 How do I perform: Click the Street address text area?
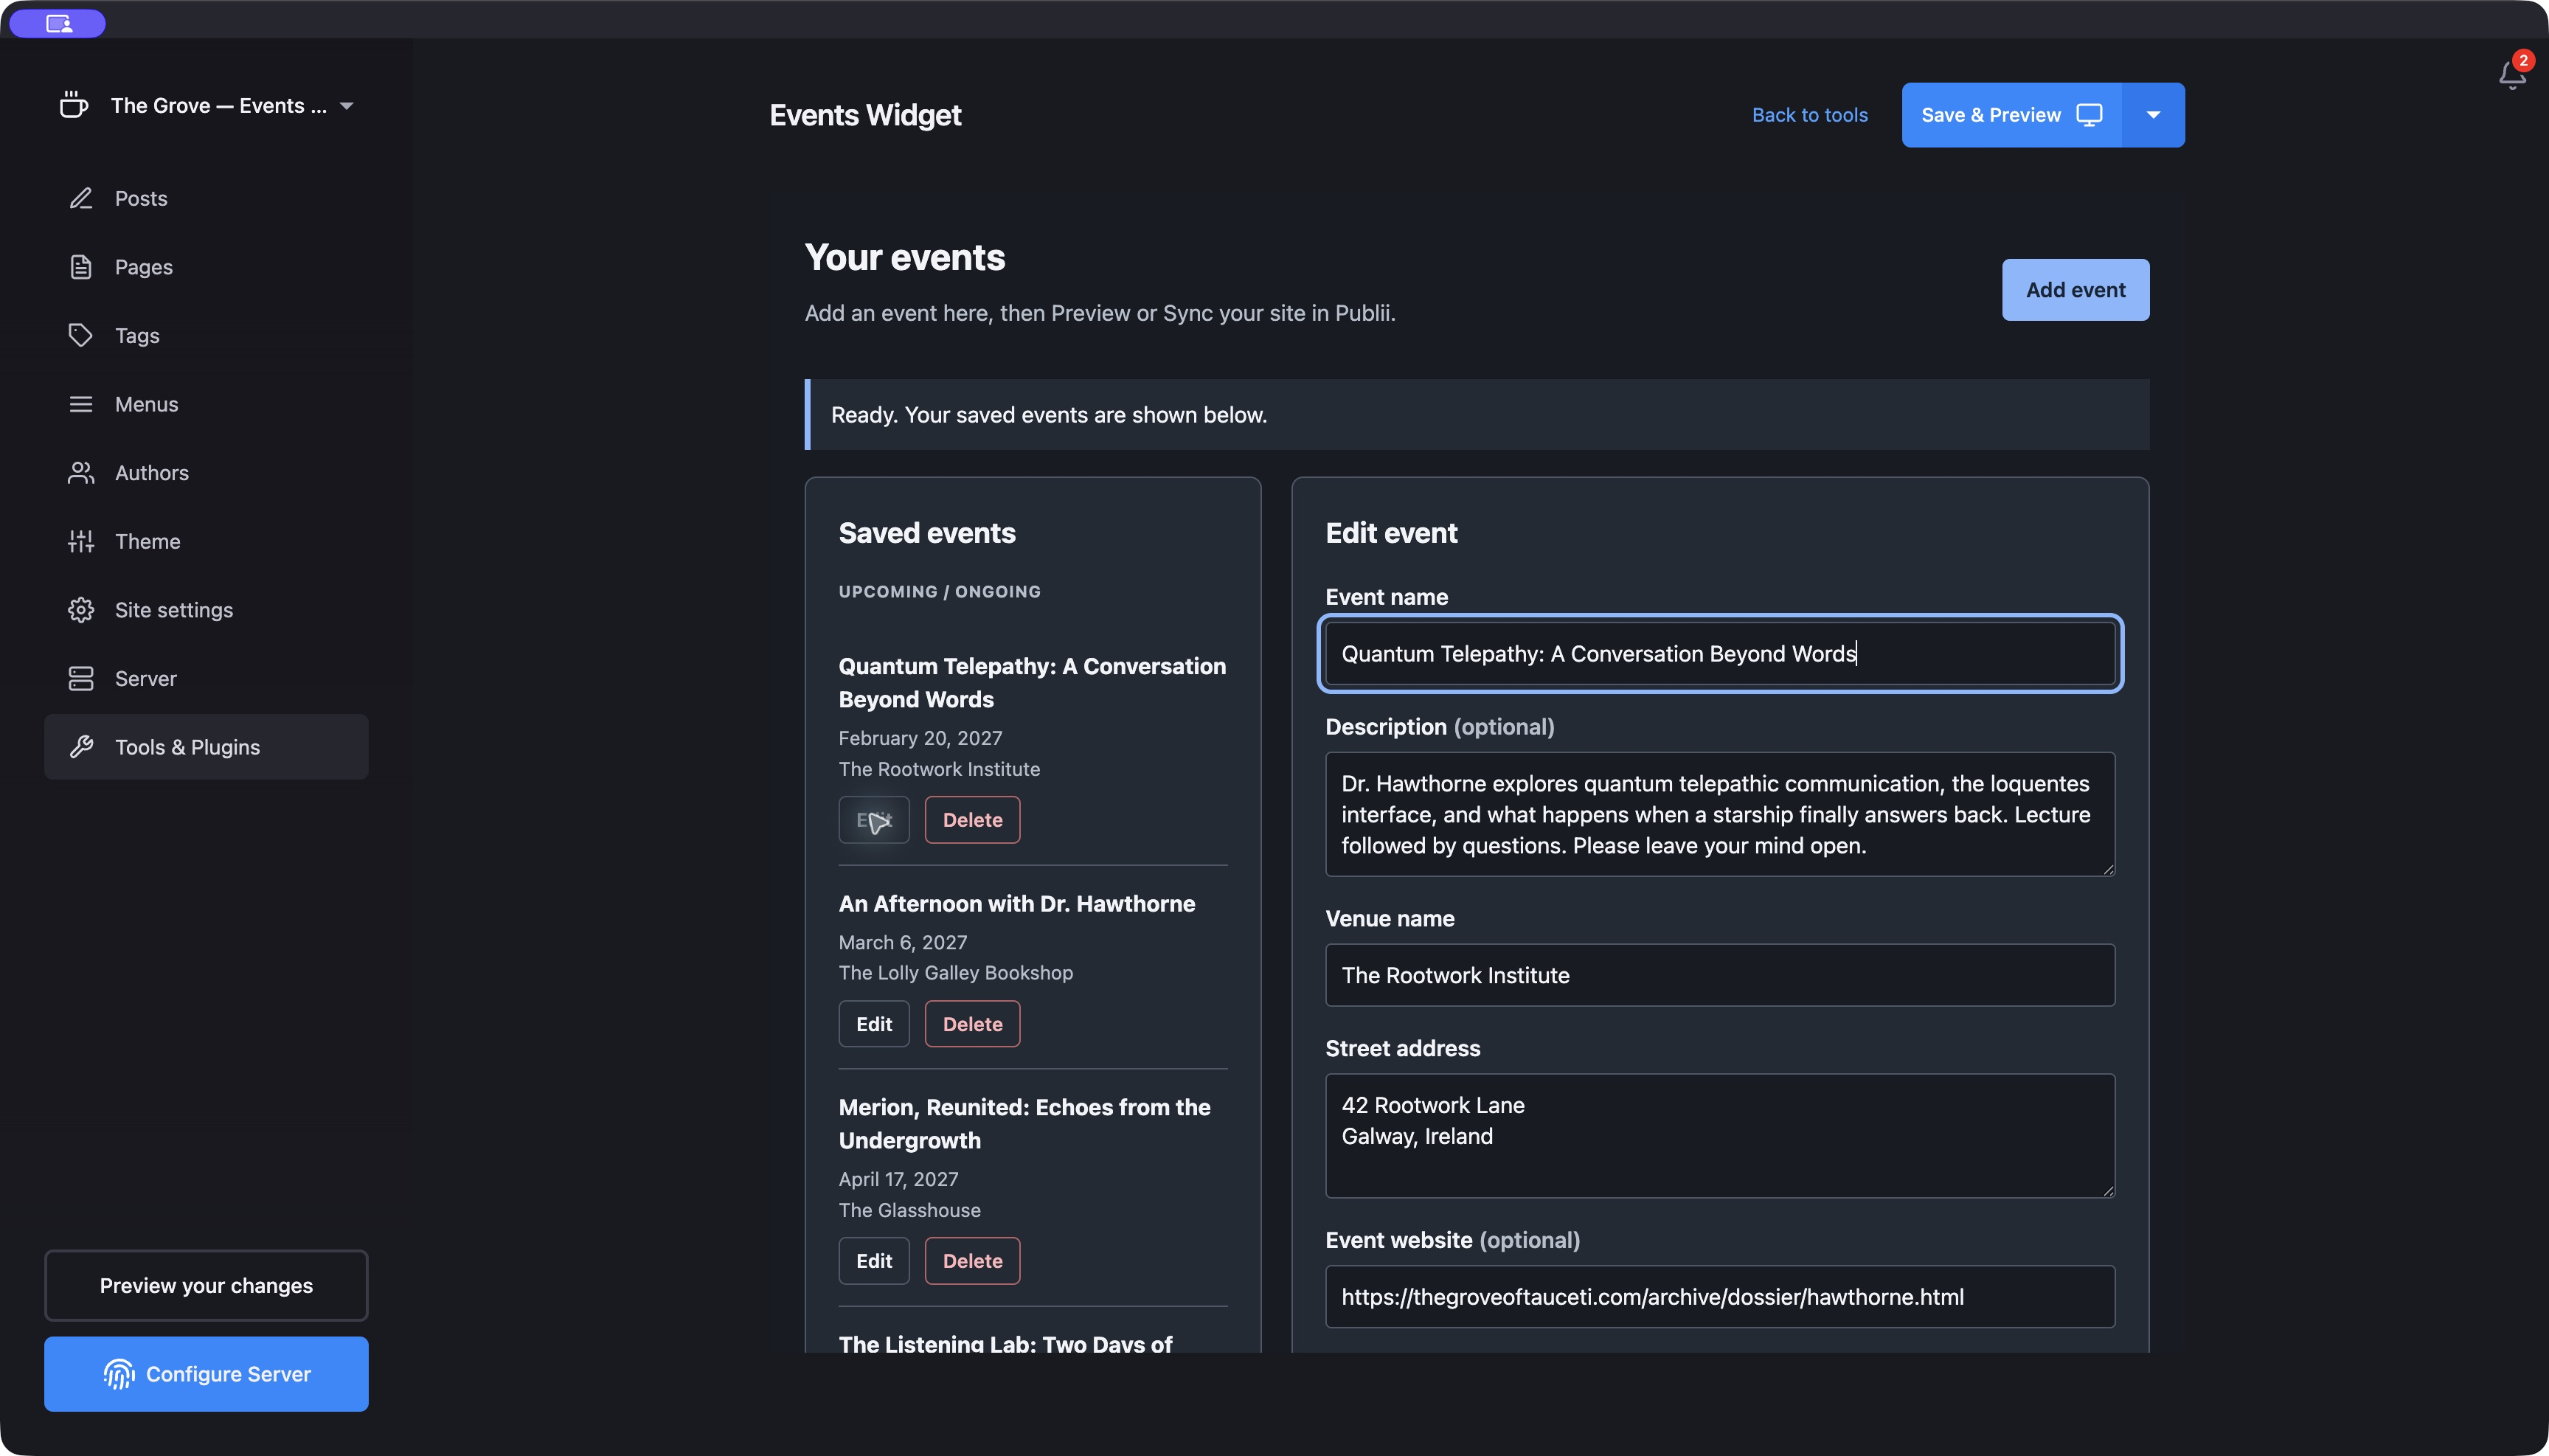(1720, 1136)
